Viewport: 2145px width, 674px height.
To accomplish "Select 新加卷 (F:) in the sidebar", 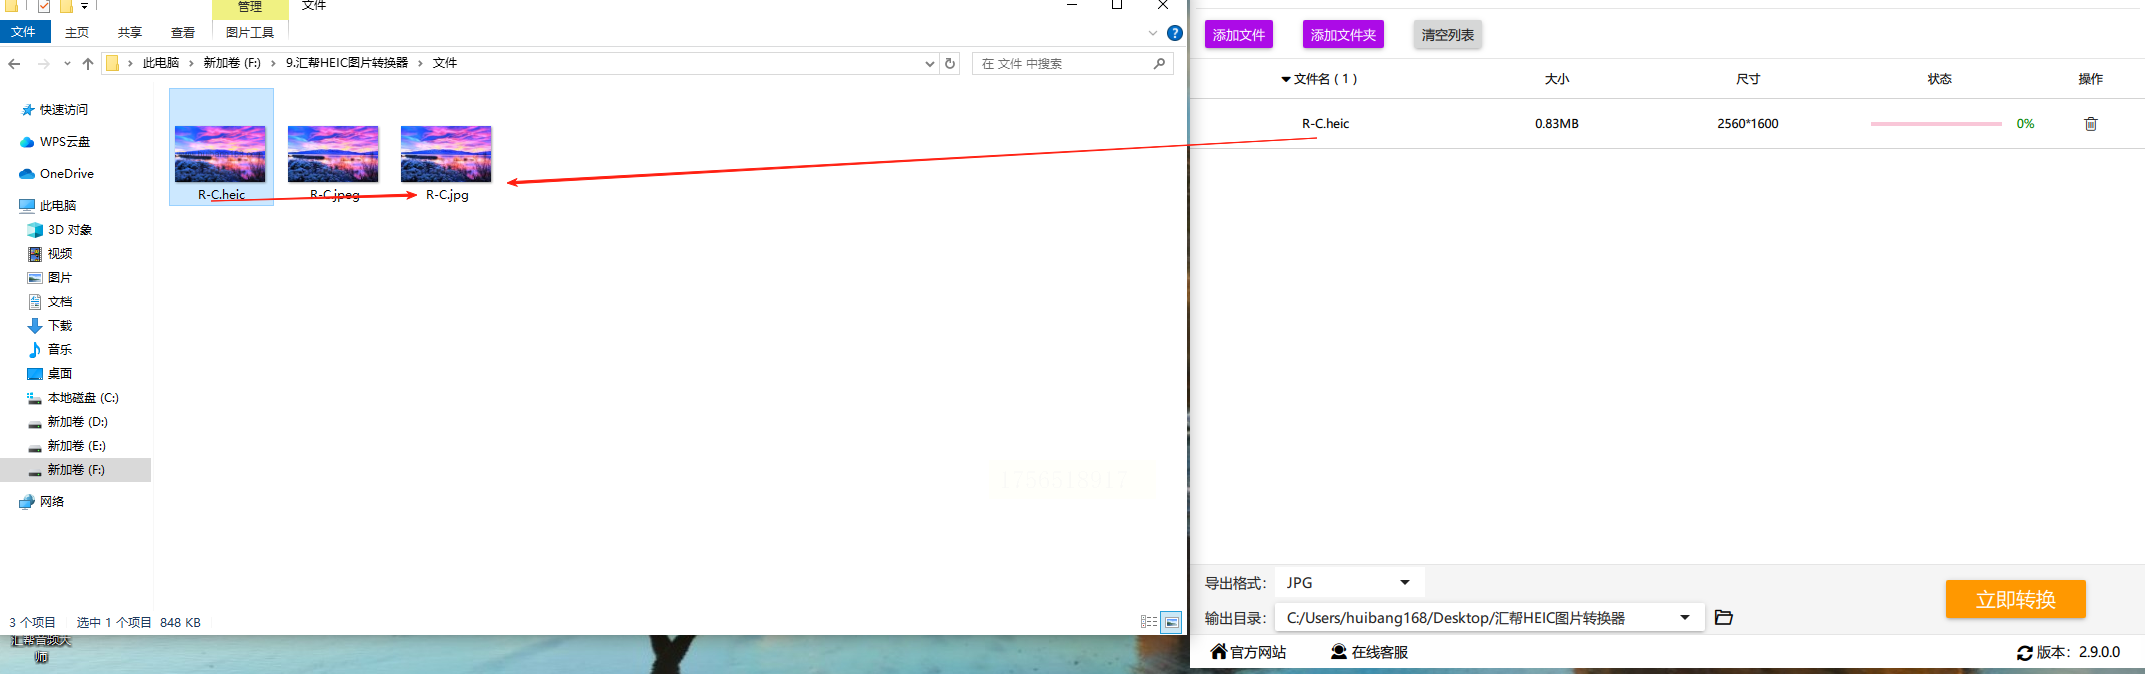I will tap(75, 470).
